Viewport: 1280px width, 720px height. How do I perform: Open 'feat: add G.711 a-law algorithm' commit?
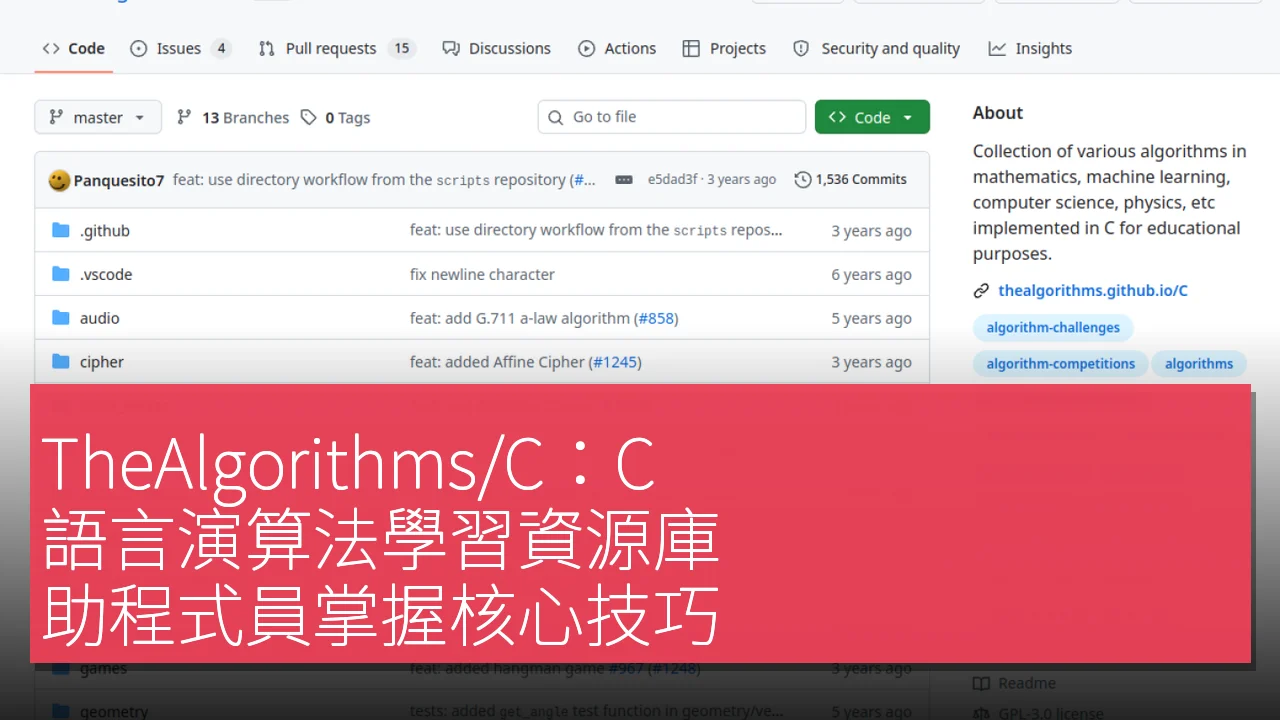(520, 319)
